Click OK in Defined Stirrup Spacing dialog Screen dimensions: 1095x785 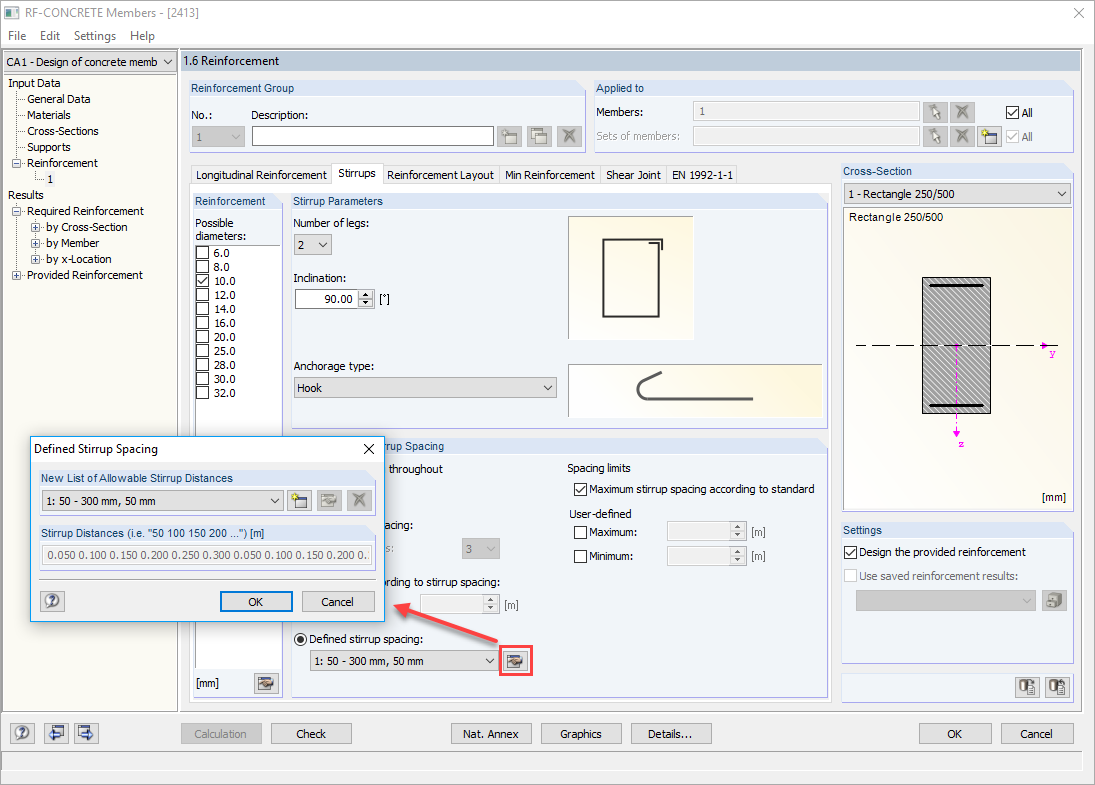click(256, 601)
